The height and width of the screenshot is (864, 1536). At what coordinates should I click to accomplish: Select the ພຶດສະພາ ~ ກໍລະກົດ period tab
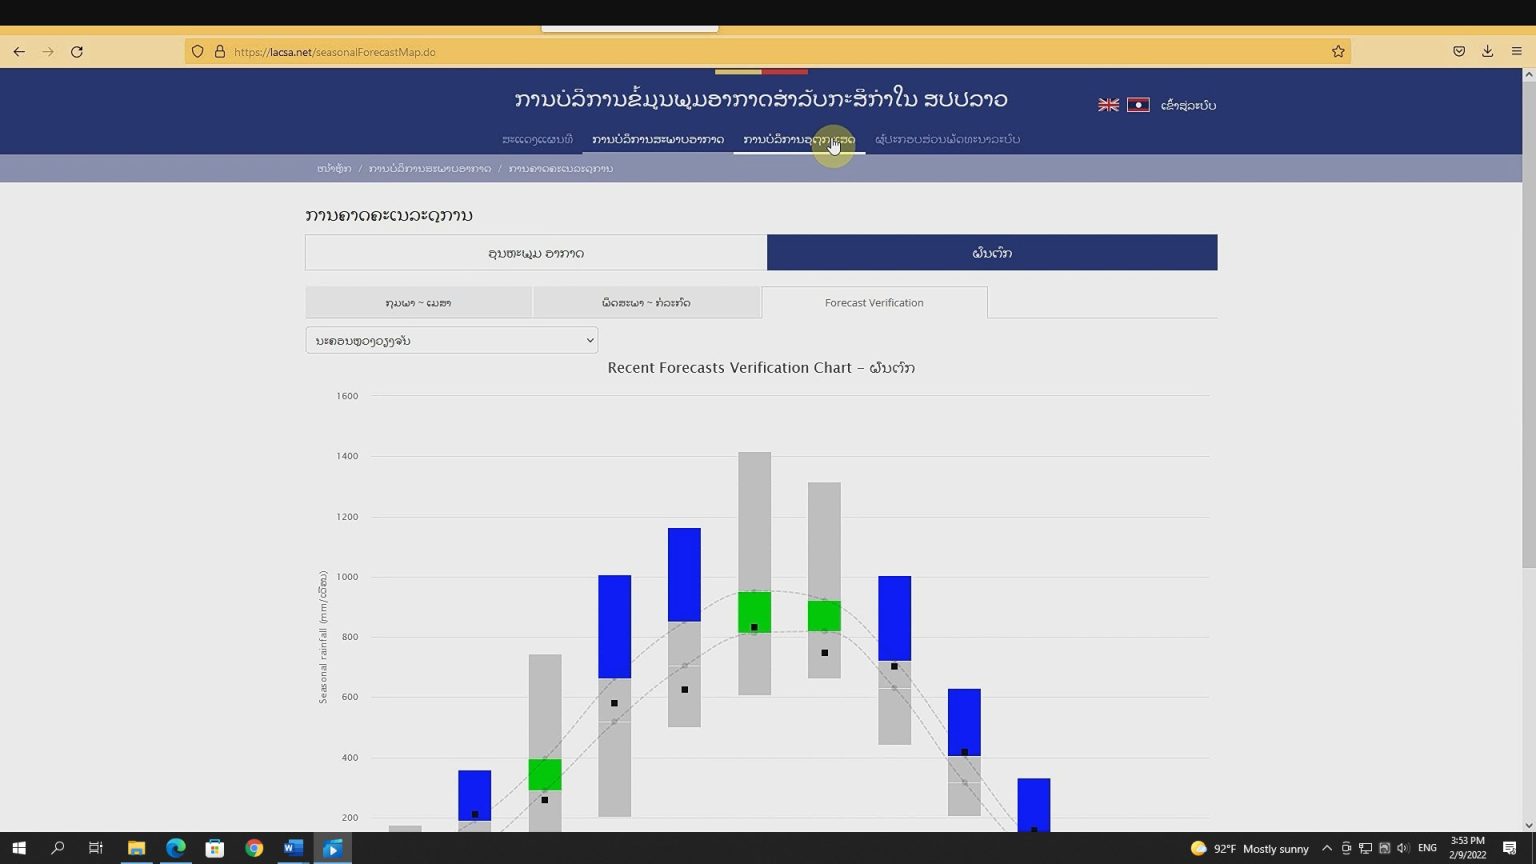tap(646, 302)
